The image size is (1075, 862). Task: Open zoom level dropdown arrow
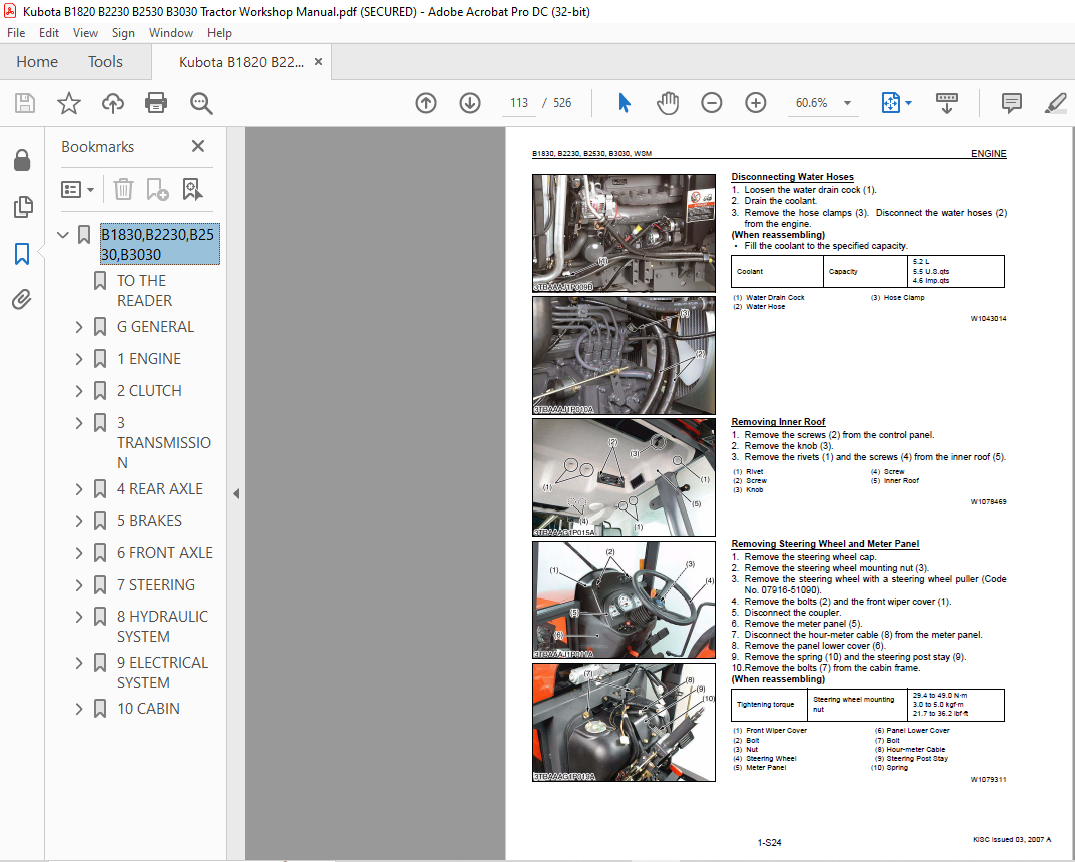click(x=847, y=103)
